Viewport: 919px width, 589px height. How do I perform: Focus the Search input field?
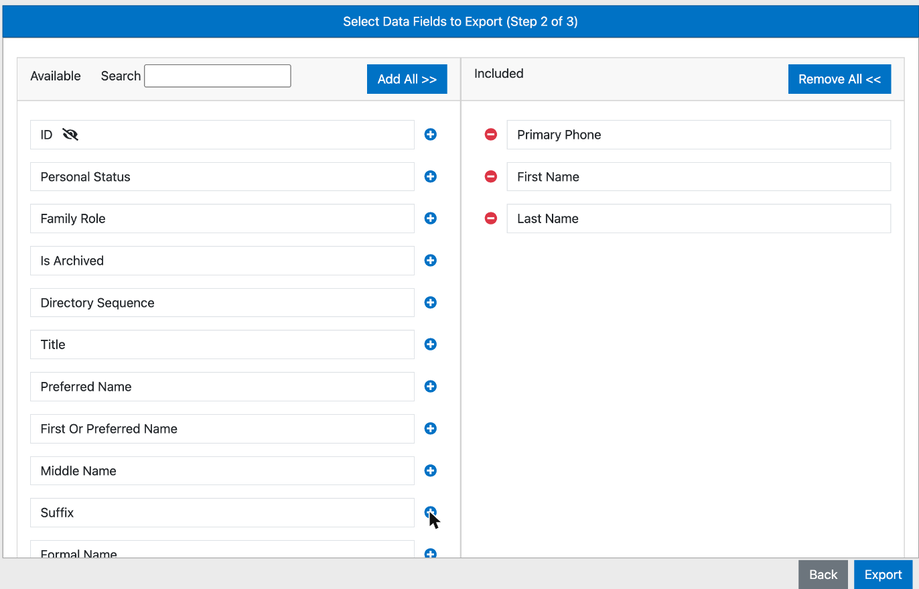click(x=217, y=76)
